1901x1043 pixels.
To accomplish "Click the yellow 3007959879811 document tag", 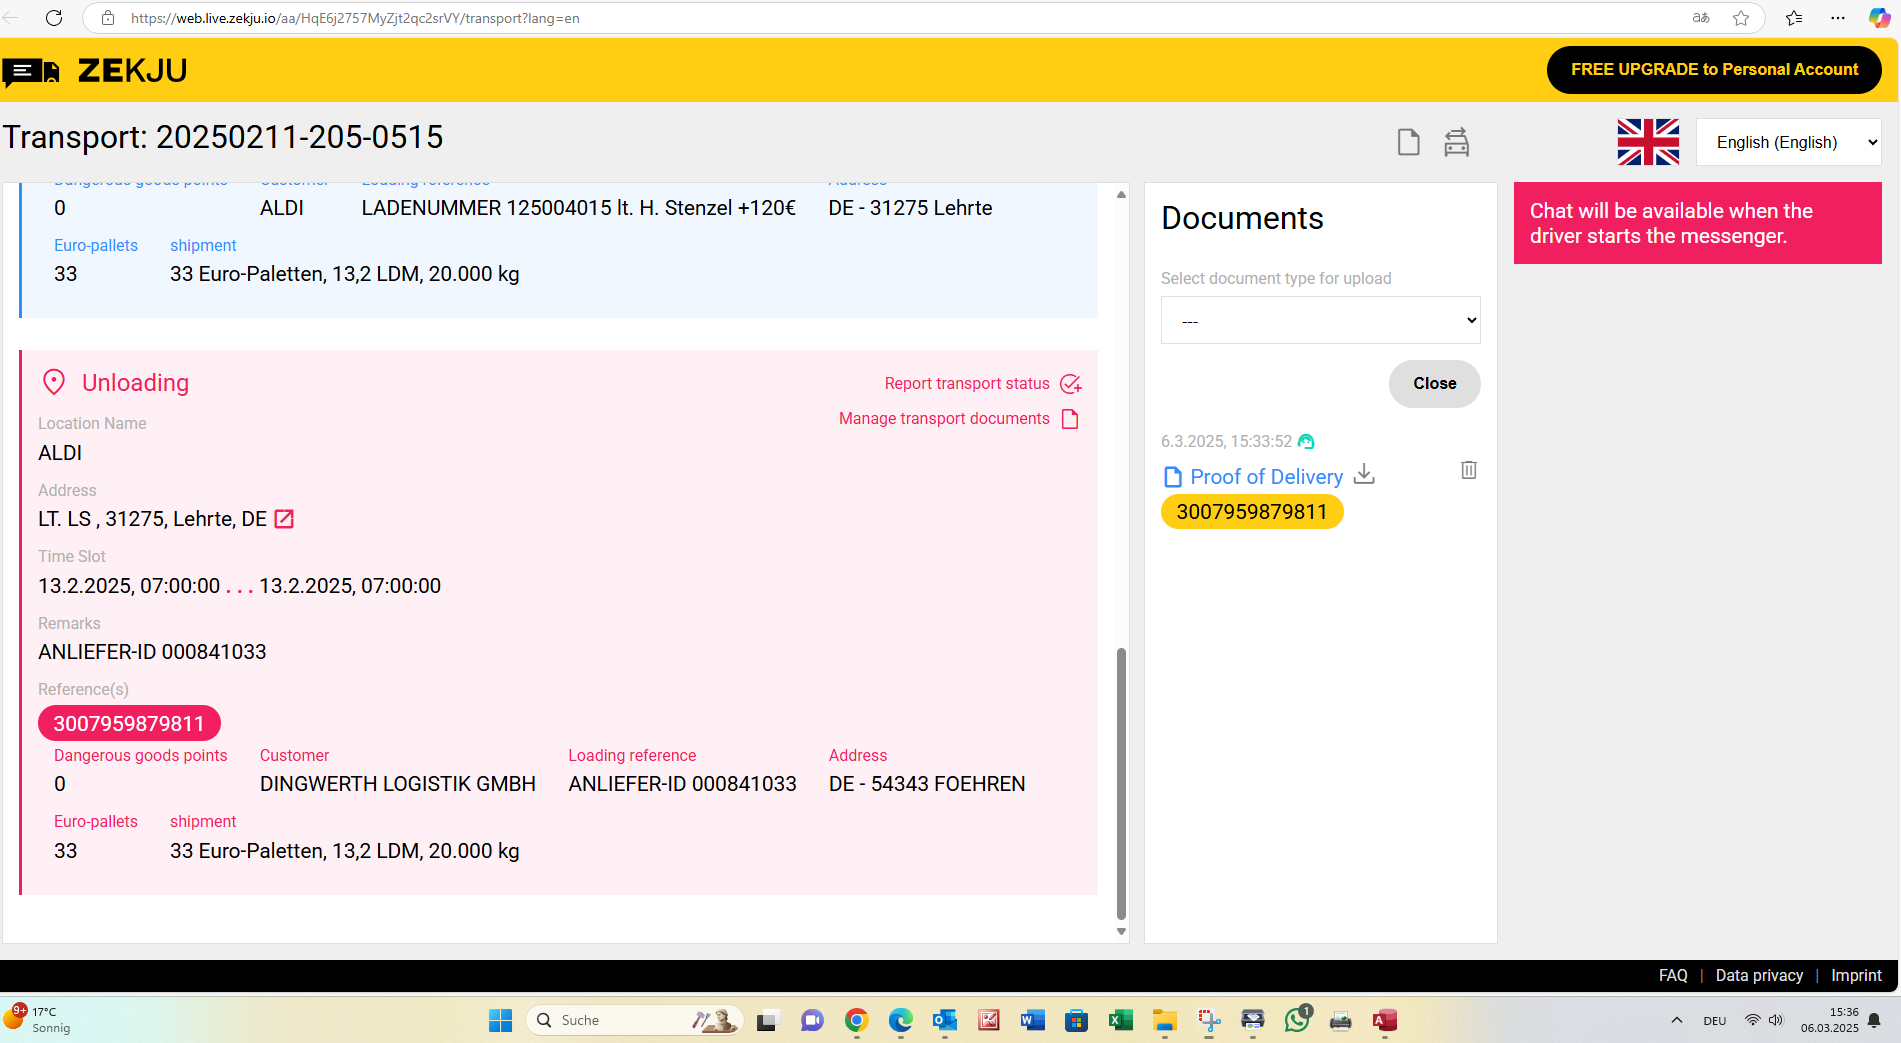I will click(1252, 512).
